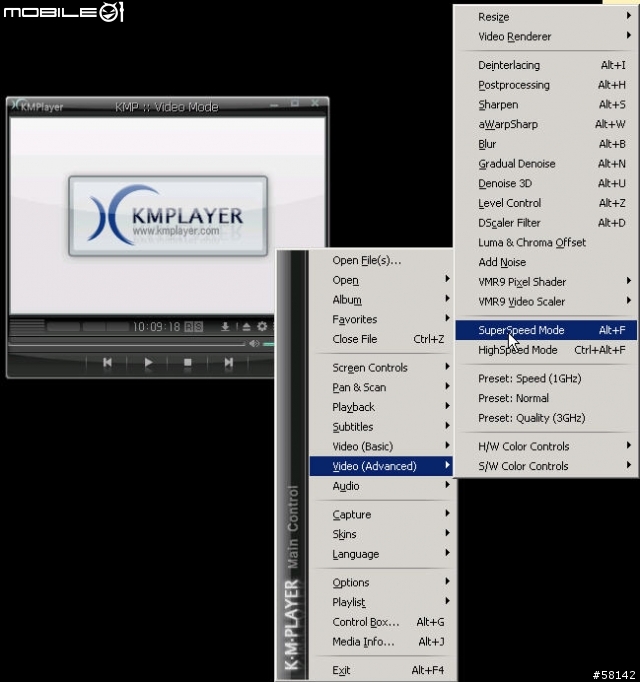
Task: Expand the Pan & Scan submenu
Action: click(x=381, y=387)
